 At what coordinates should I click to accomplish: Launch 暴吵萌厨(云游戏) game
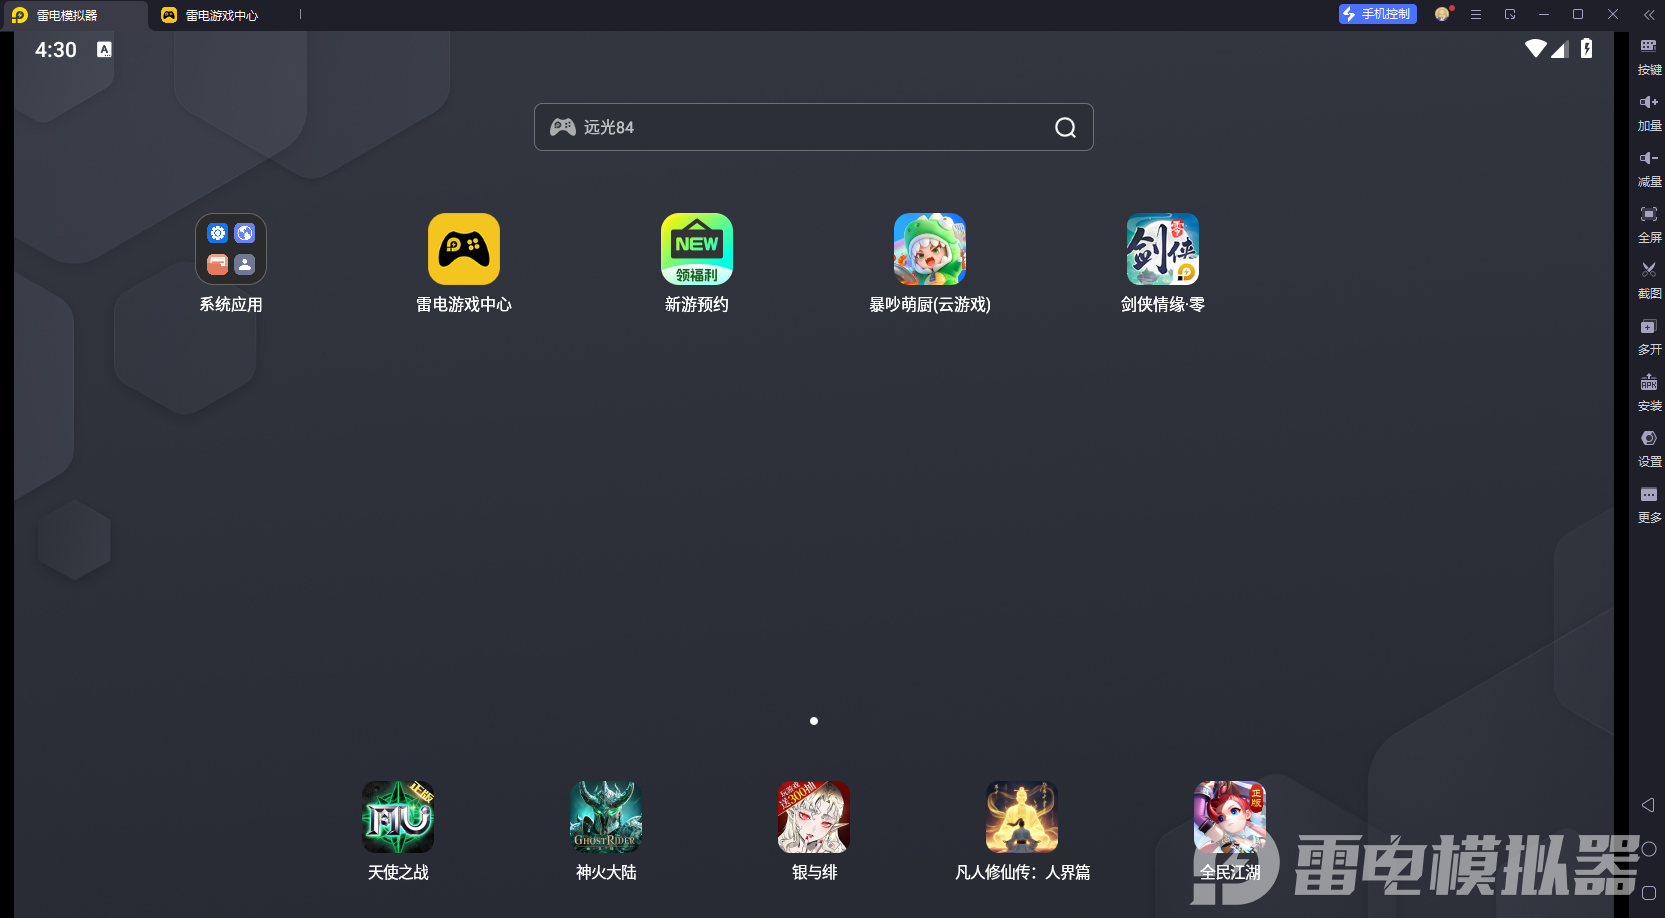pos(930,249)
